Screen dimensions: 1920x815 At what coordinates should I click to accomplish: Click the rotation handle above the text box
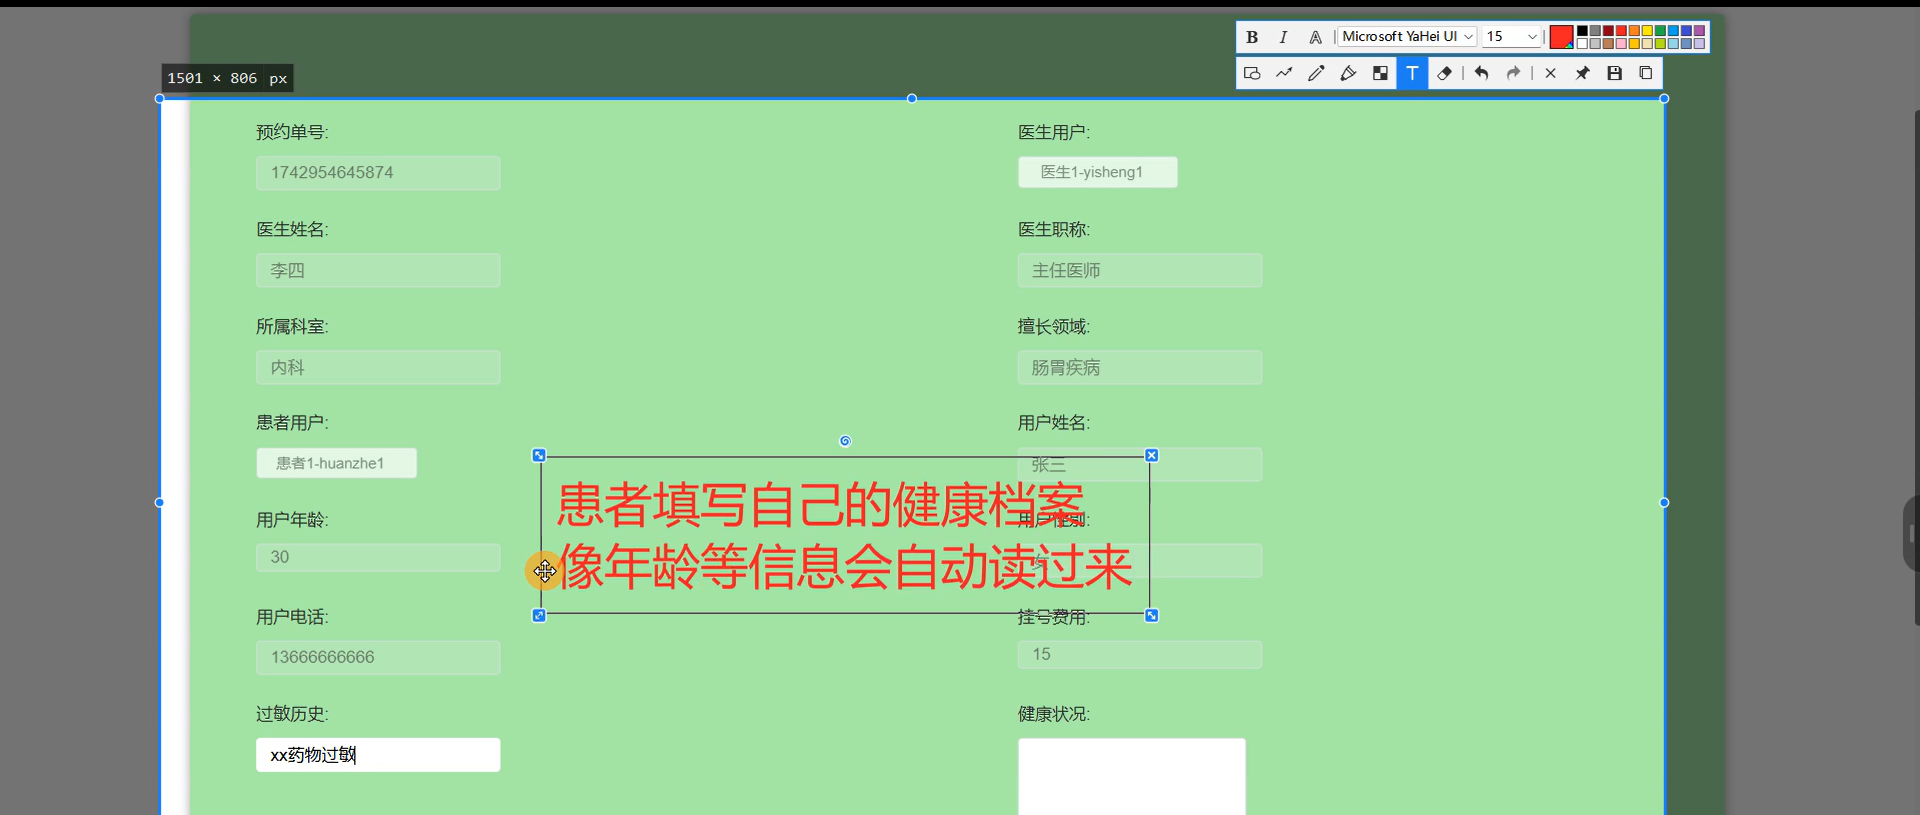coord(845,441)
